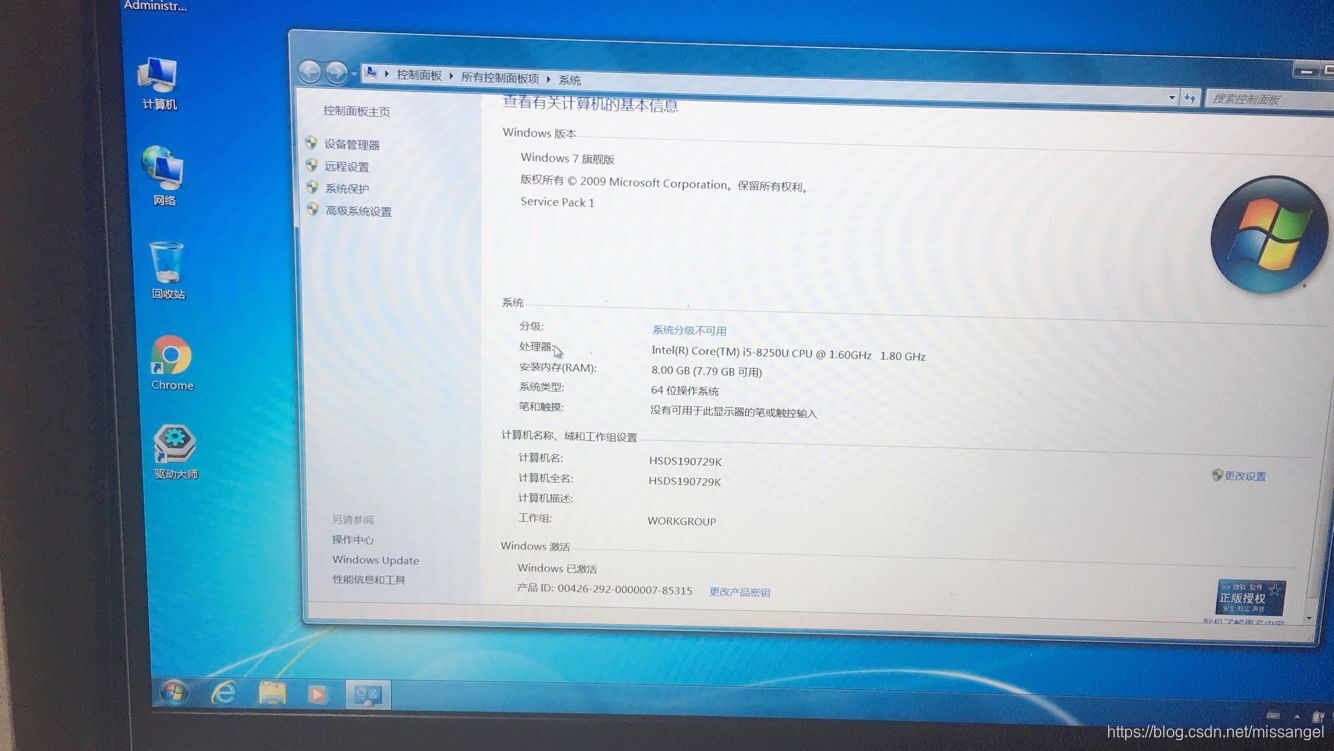Click the 正版授权 genuine software badge

[1251, 598]
